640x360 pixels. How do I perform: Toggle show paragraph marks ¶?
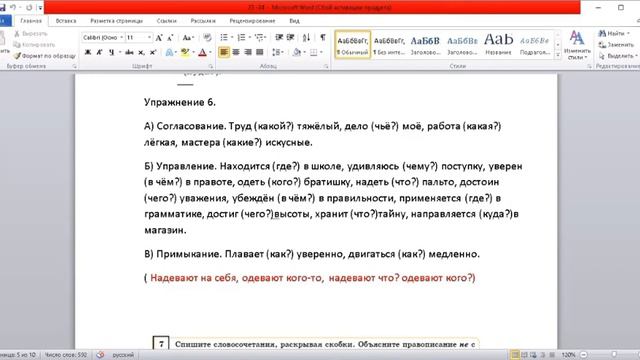click(323, 38)
